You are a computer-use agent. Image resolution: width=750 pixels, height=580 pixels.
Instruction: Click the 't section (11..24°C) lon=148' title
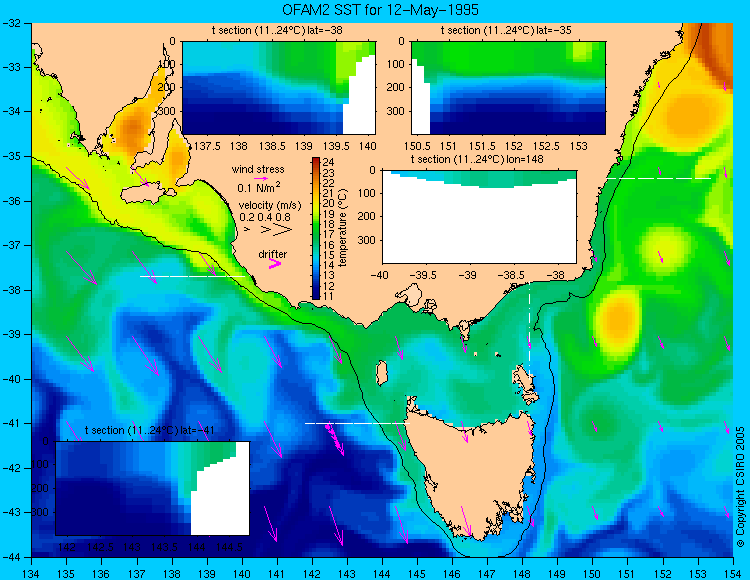tap(477, 159)
